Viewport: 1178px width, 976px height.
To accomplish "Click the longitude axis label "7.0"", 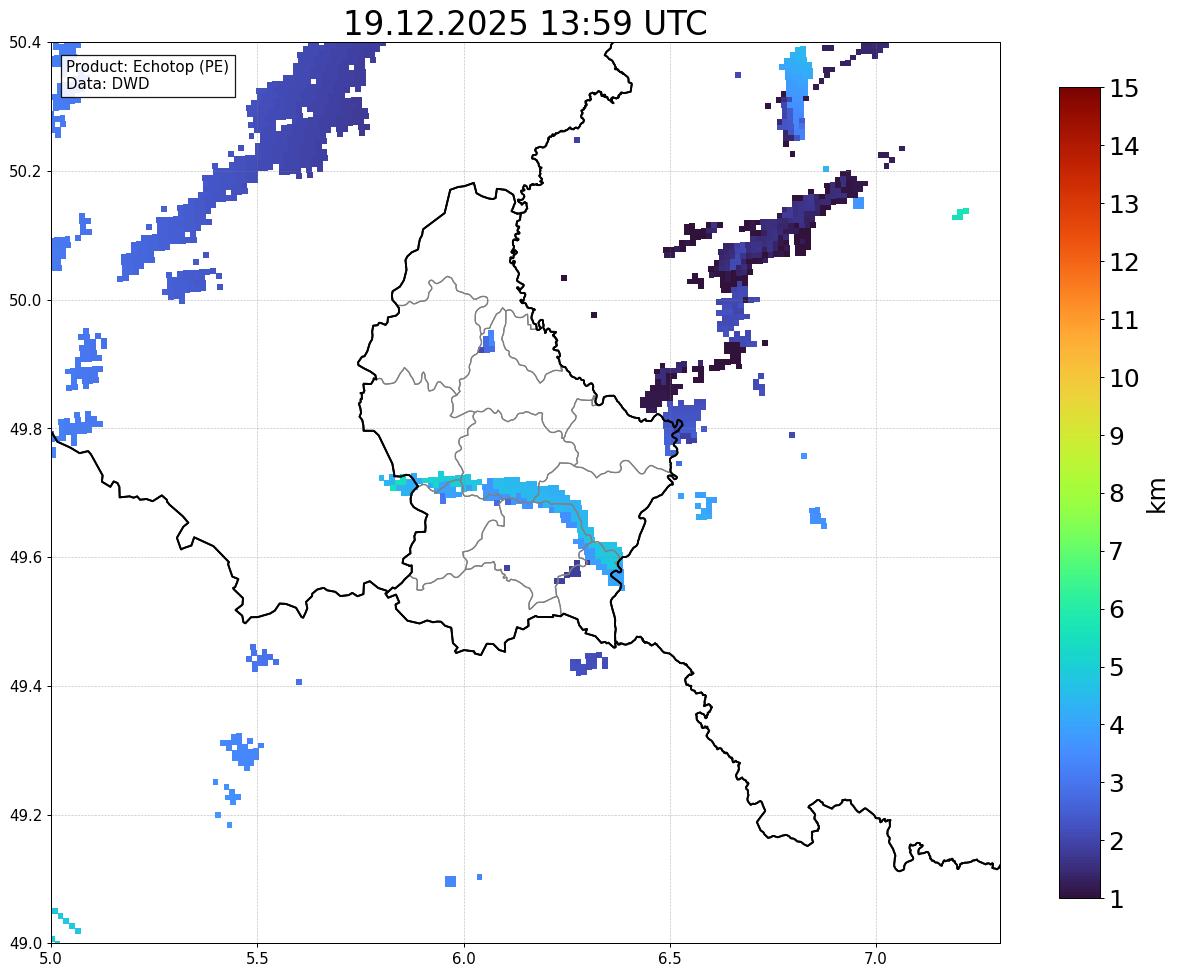I will (876, 959).
